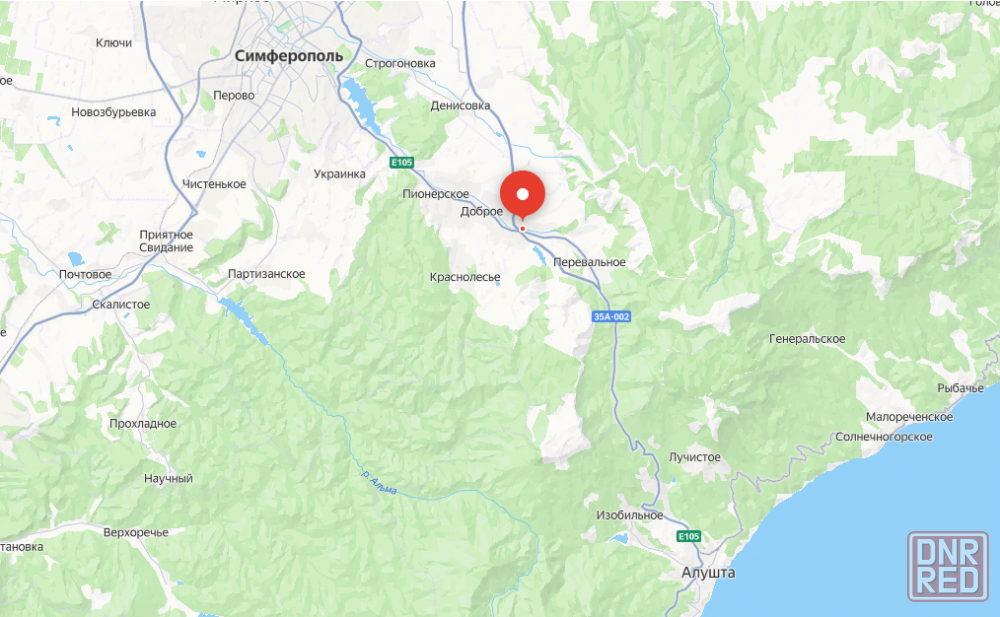The height and width of the screenshot is (617, 1000).
Task: Click the Лучистое village label
Action: click(x=695, y=457)
